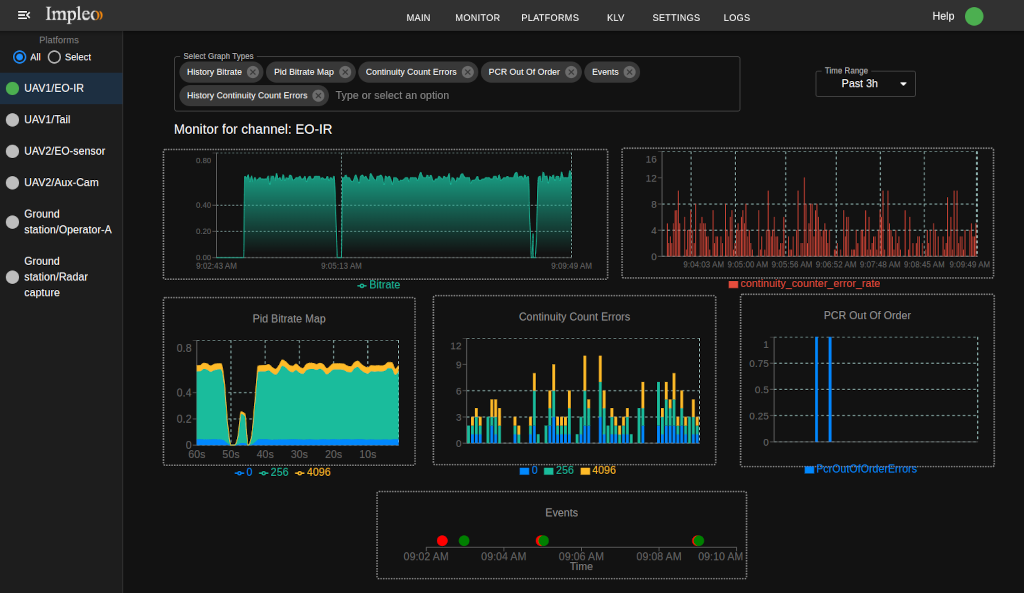Open the SETTINGS tab
This screenshot has width=1024, height=593.
[x=676, y=18]
